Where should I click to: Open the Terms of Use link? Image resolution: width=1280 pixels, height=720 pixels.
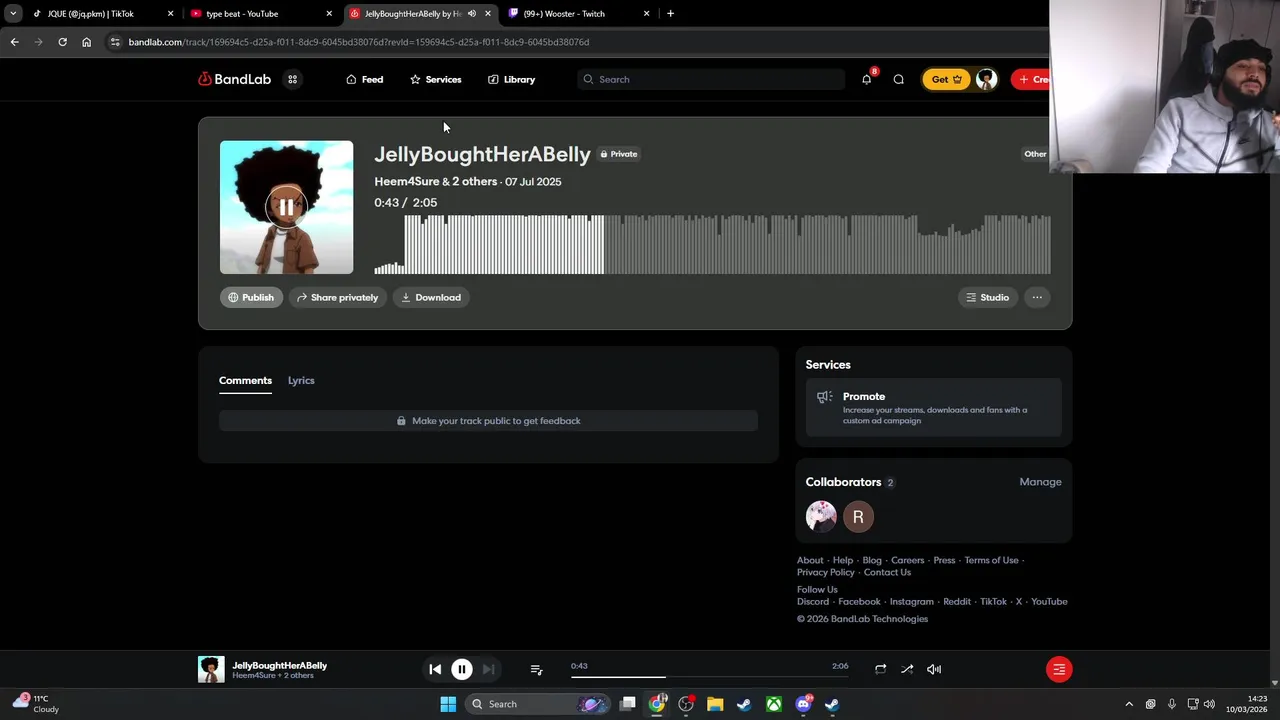[x=991, y=560]
